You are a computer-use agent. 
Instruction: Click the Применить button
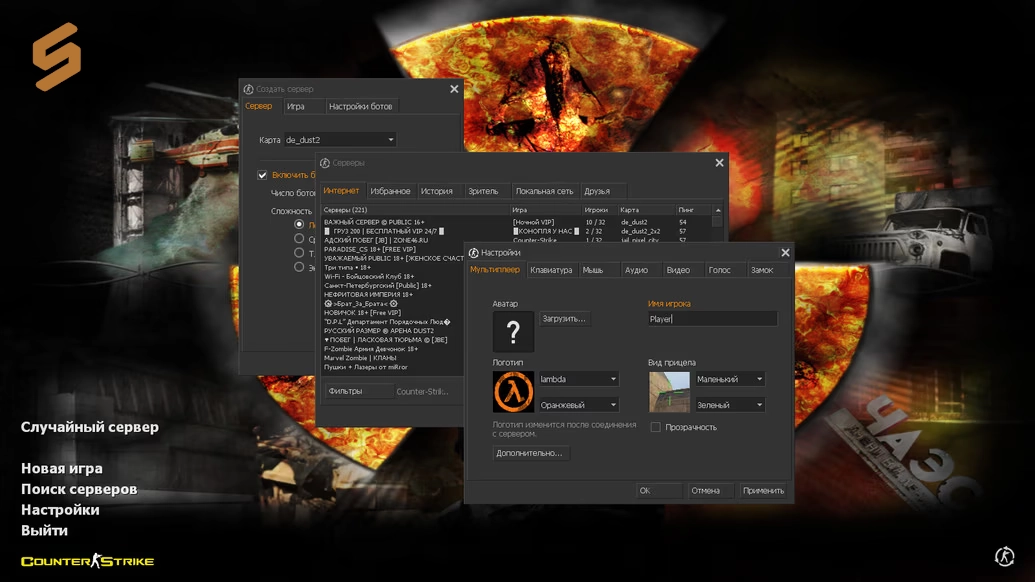pyautogui.click(x=763, y=490)
